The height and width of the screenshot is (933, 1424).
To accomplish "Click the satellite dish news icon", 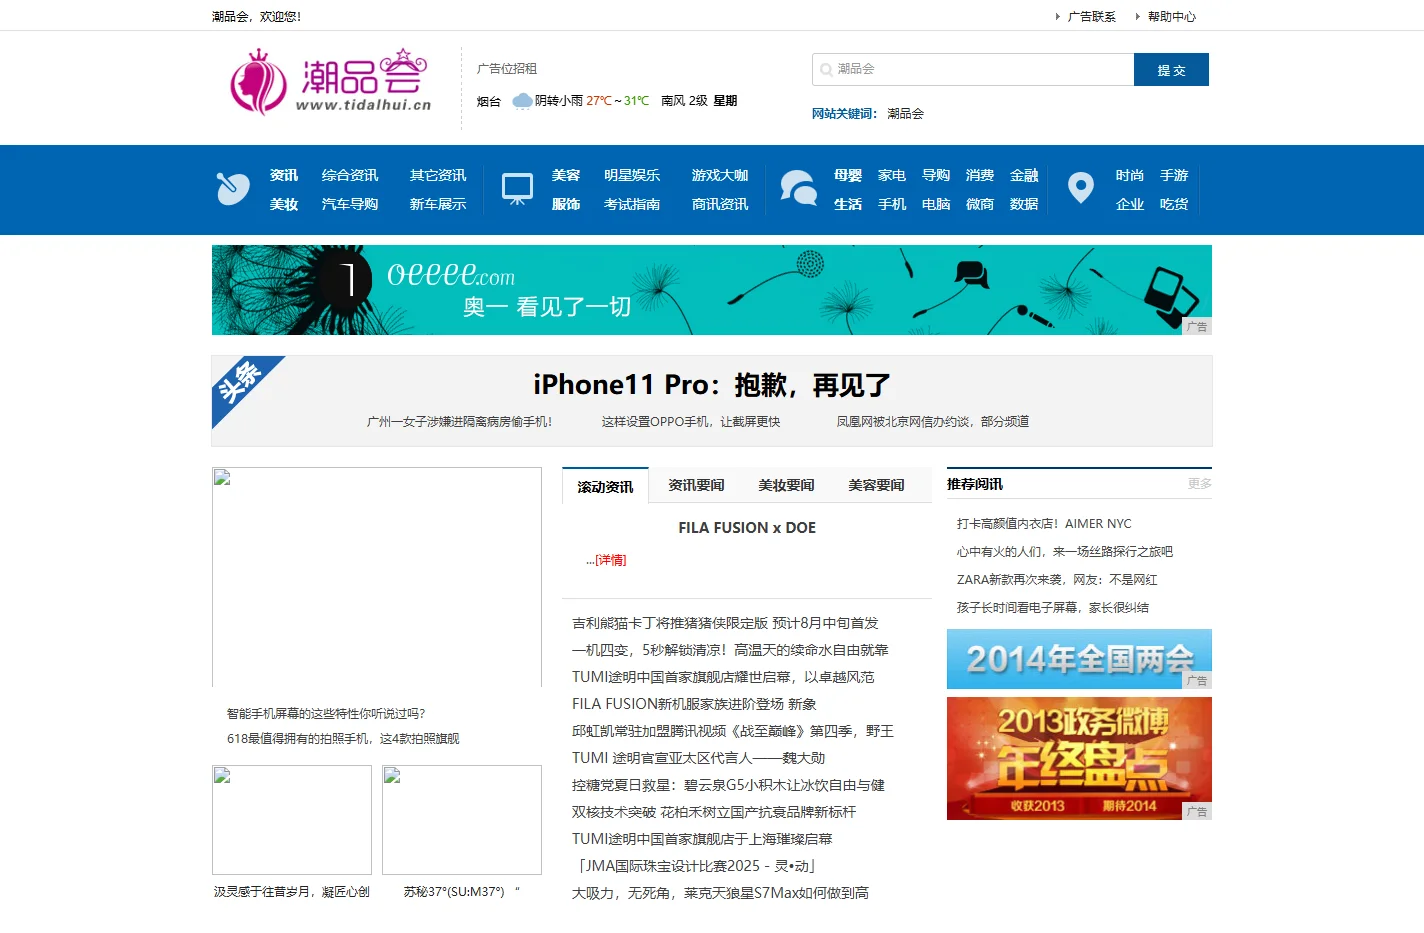I will [233, 188].
